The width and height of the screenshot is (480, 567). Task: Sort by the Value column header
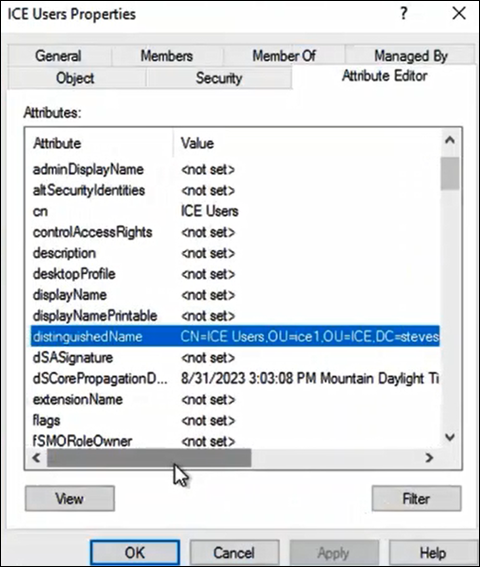pyautogui.click(x=307, y=144)
